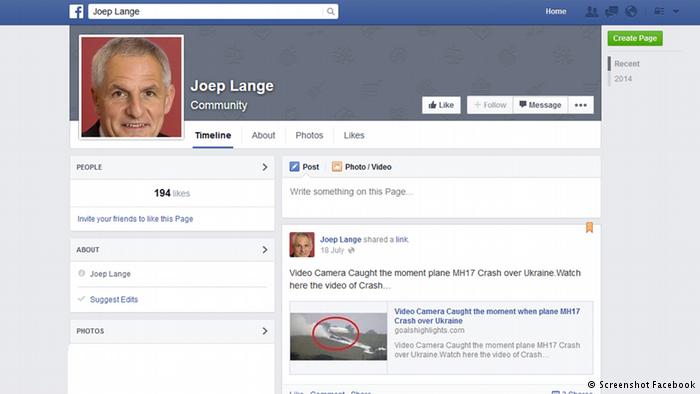Click the 194 likes count
Screen dimensions: 700x394
coord(172,193)
